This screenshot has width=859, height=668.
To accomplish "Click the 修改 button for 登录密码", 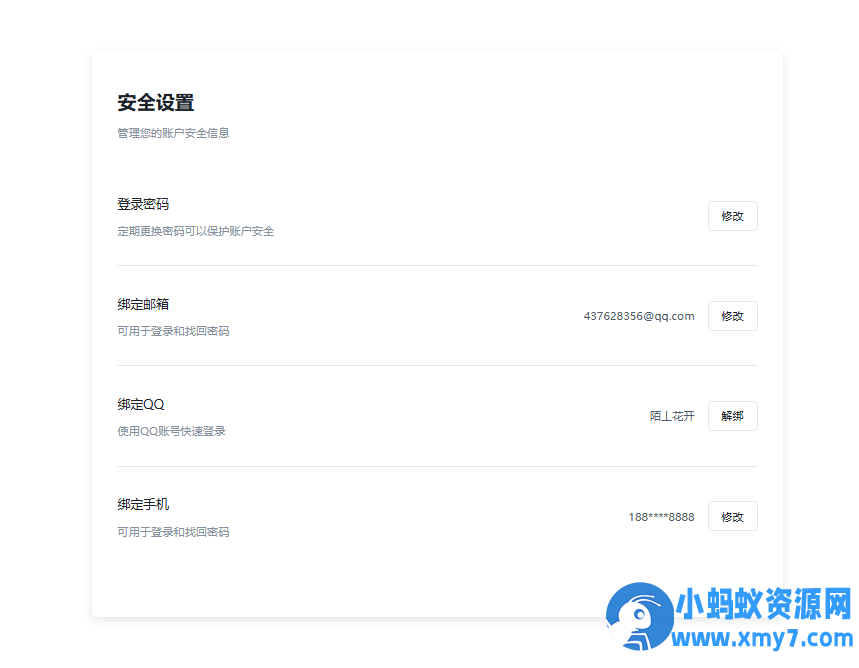I will (732, 216).
